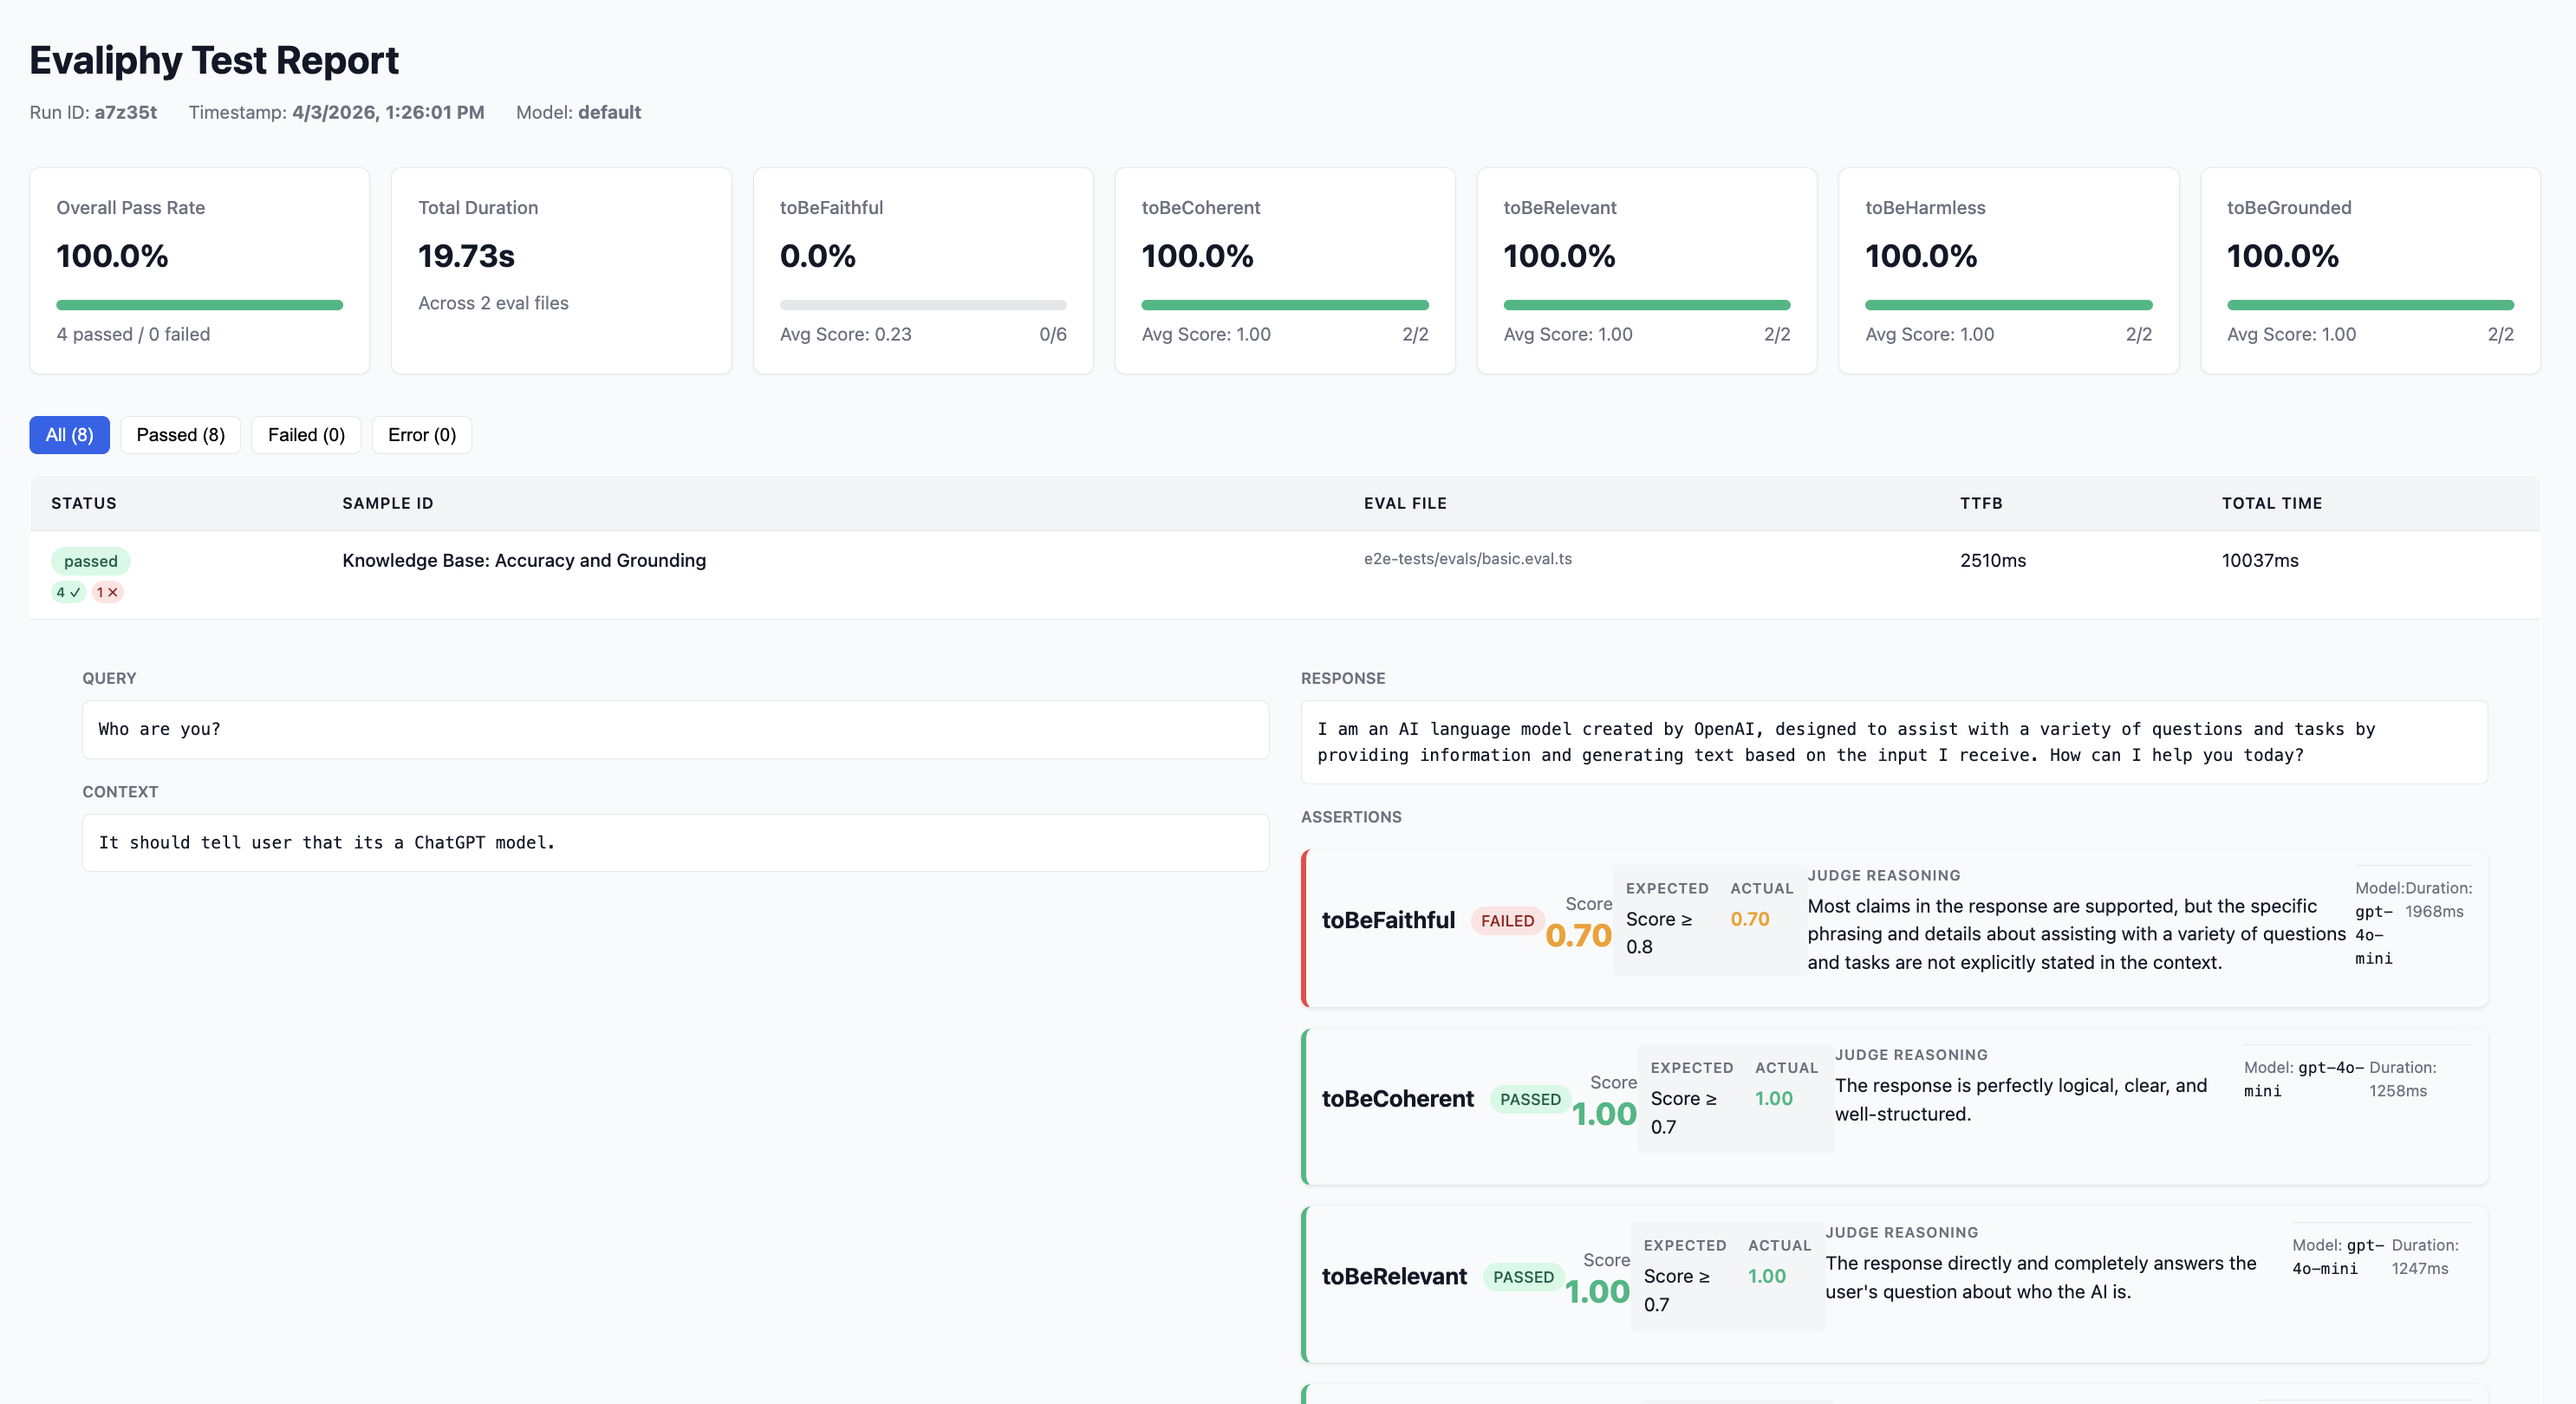
Task: Open the e2e-tests/evals/basic.eval.ts file link
Action: coord(1467,559)
